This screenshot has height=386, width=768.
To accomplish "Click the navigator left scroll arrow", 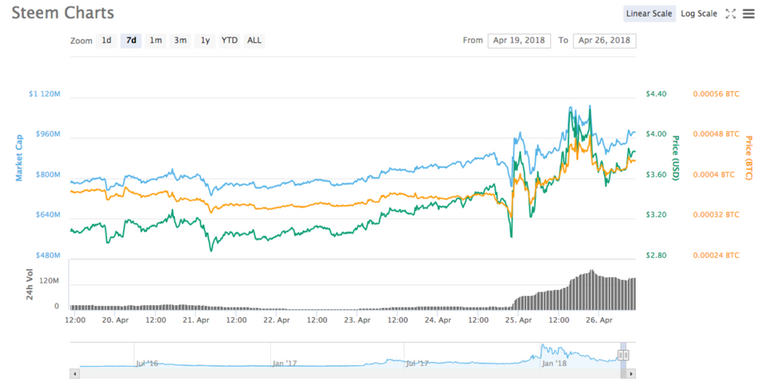I will tap(75, 374).
